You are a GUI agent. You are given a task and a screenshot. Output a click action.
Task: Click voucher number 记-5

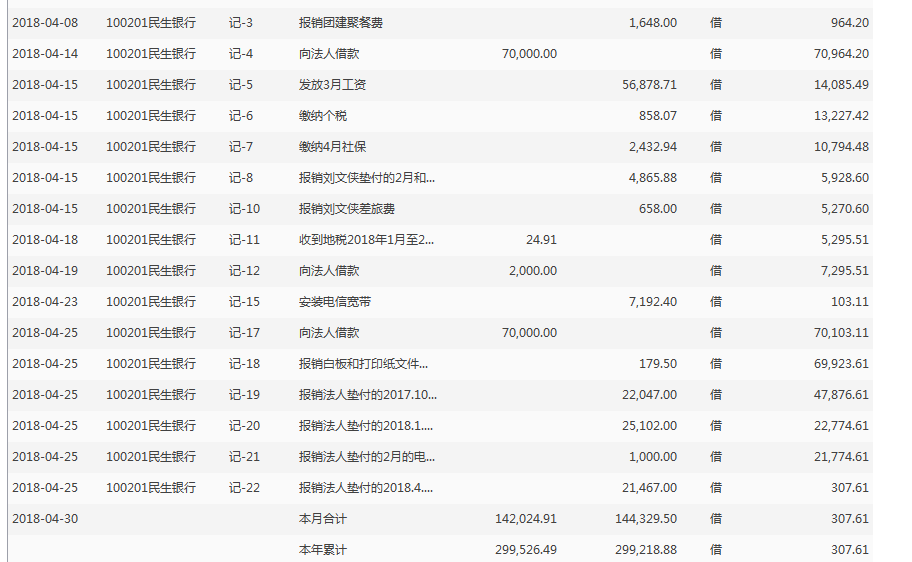(241, 85)
